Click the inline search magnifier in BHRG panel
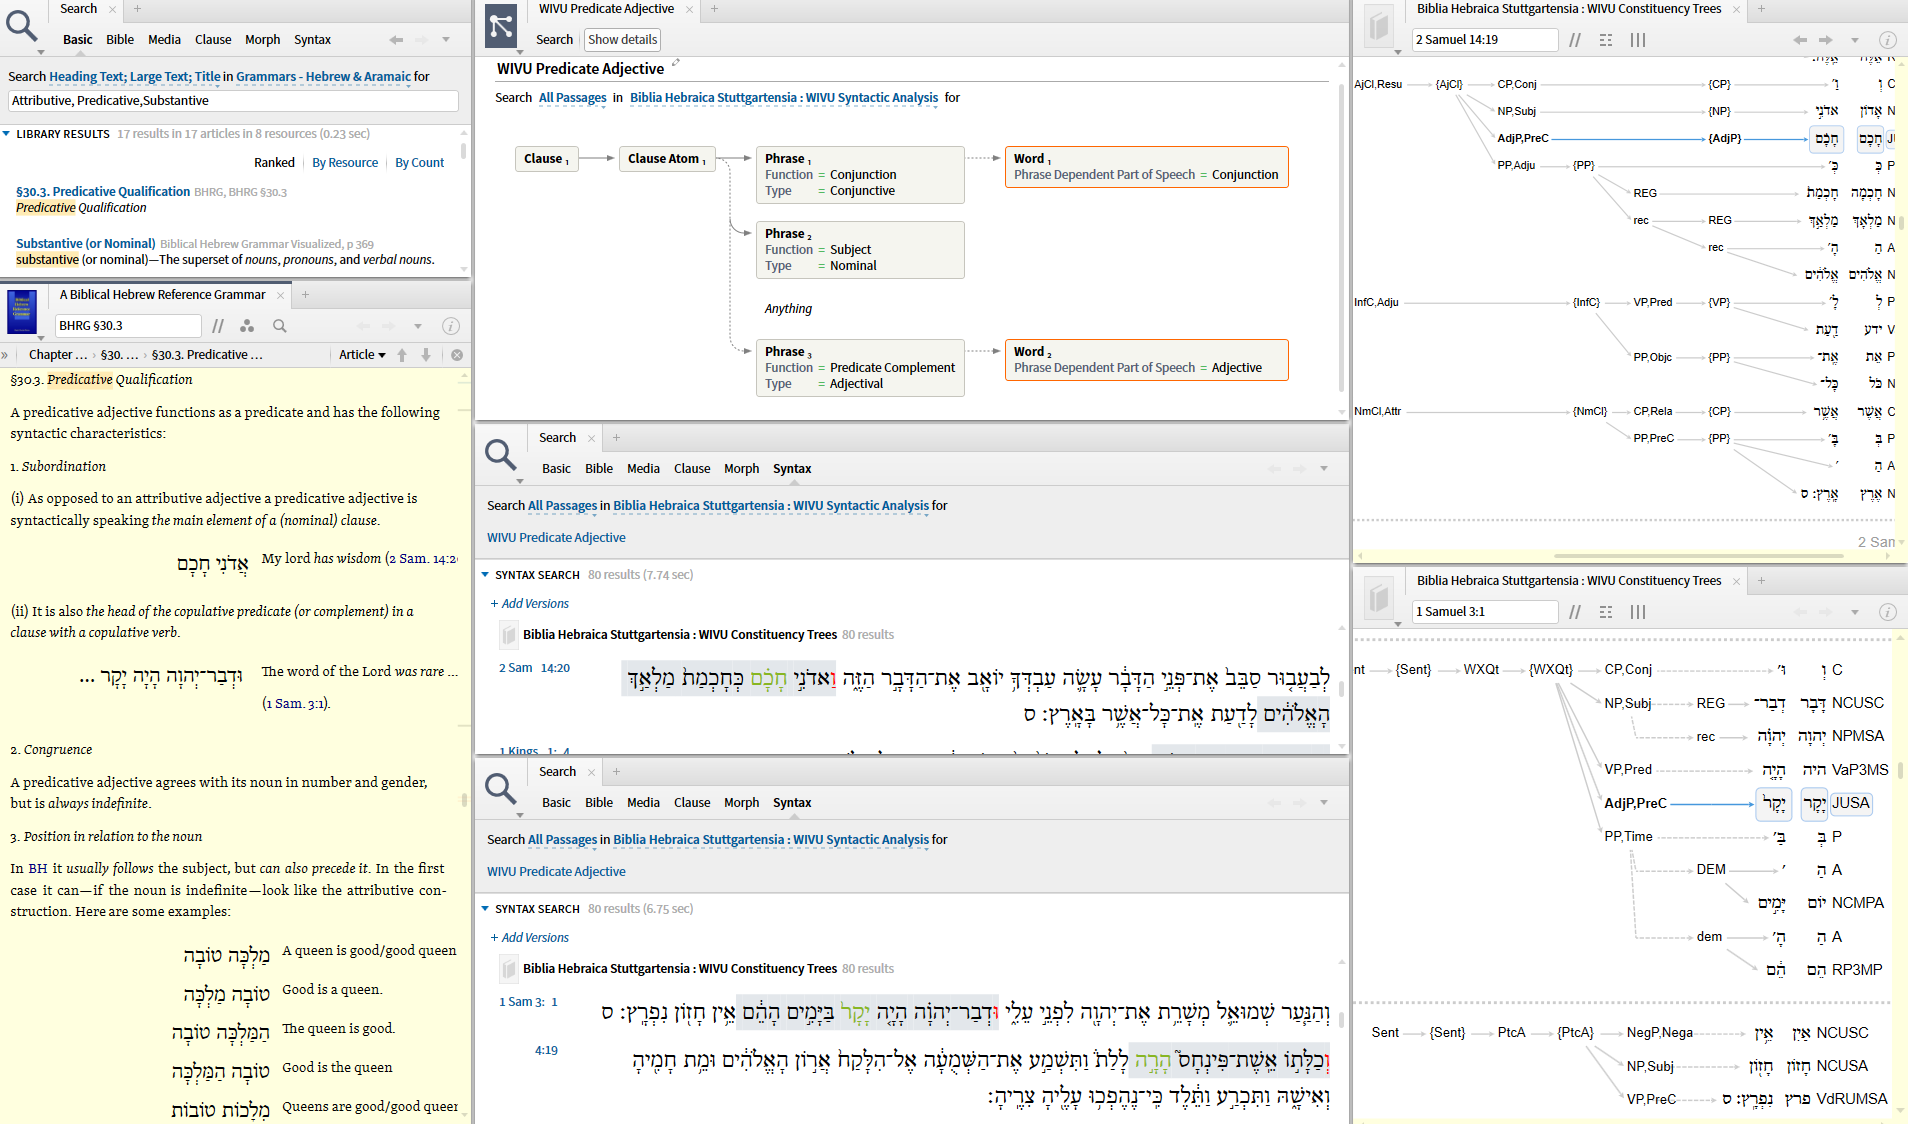 pos(280,326)
